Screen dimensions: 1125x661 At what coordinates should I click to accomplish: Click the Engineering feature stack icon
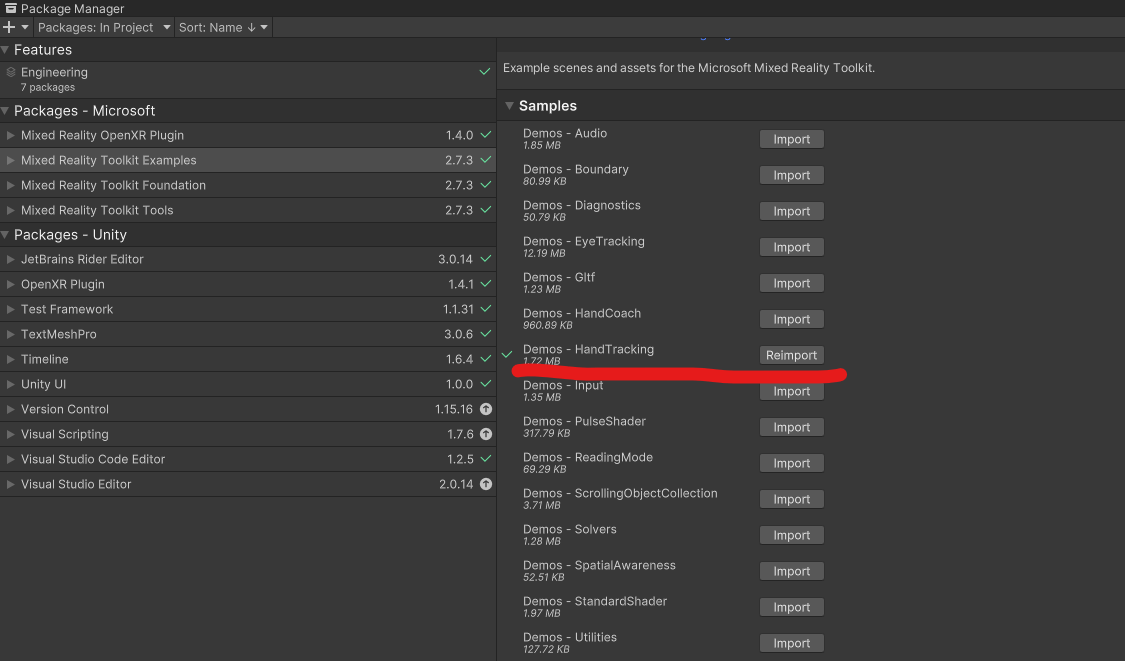tap(11, 72)
